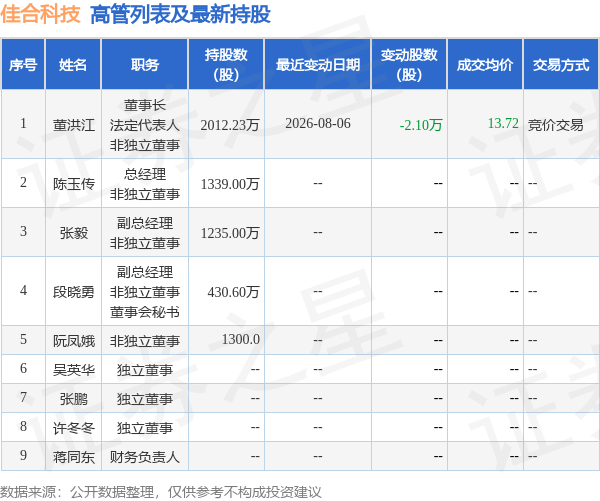Select the name 吴英华
This screenshot has width=600, height=501.
(73, 370)
